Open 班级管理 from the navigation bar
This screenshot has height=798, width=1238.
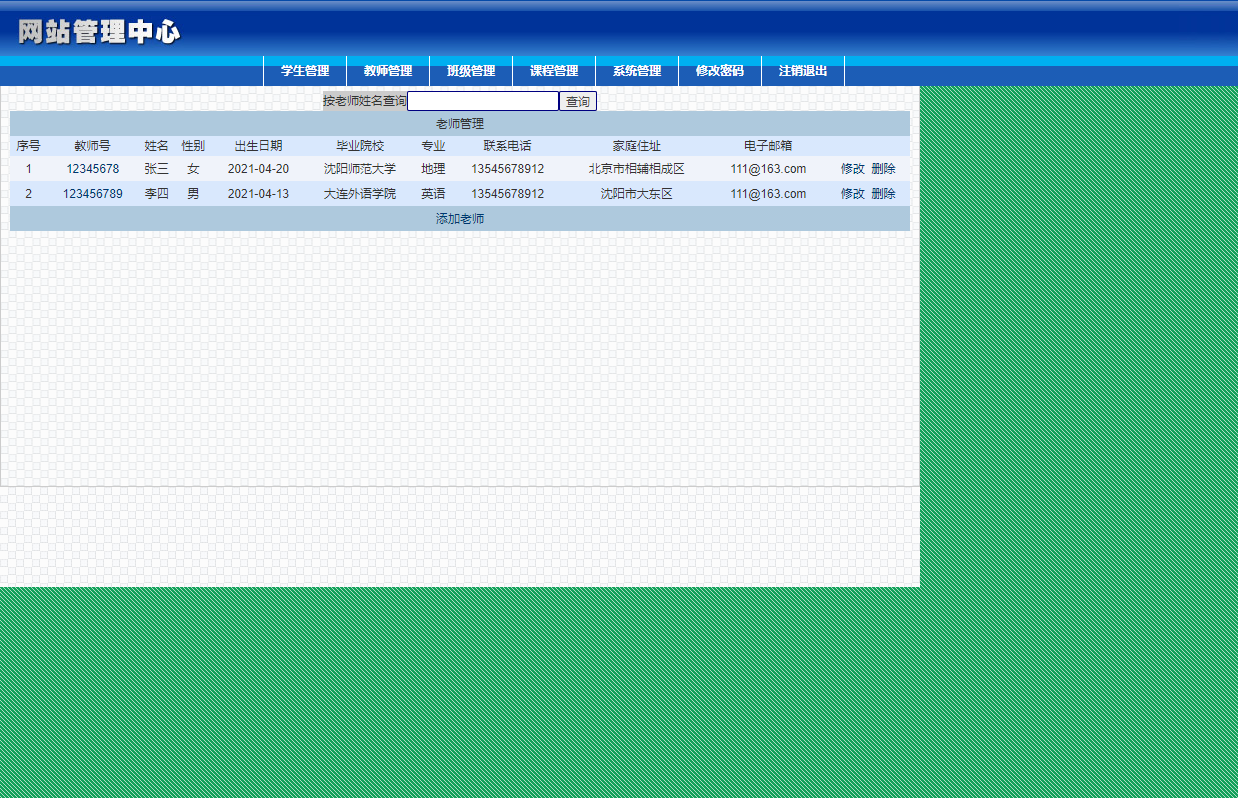tap(470, 71)
